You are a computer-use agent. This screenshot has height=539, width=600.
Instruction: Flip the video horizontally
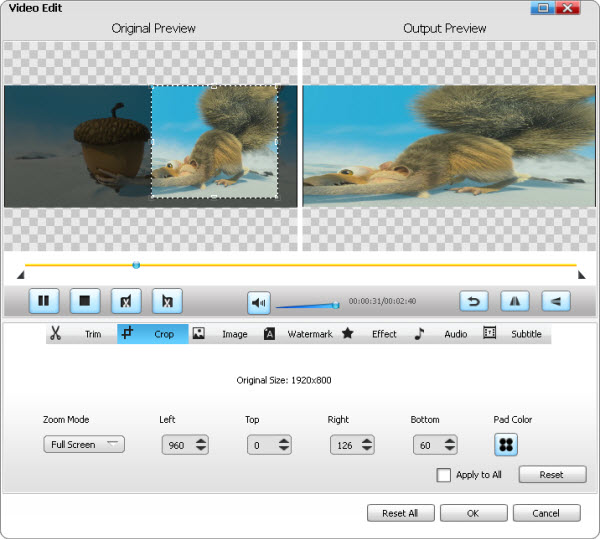pyautogui.click(x=515, y=301)
